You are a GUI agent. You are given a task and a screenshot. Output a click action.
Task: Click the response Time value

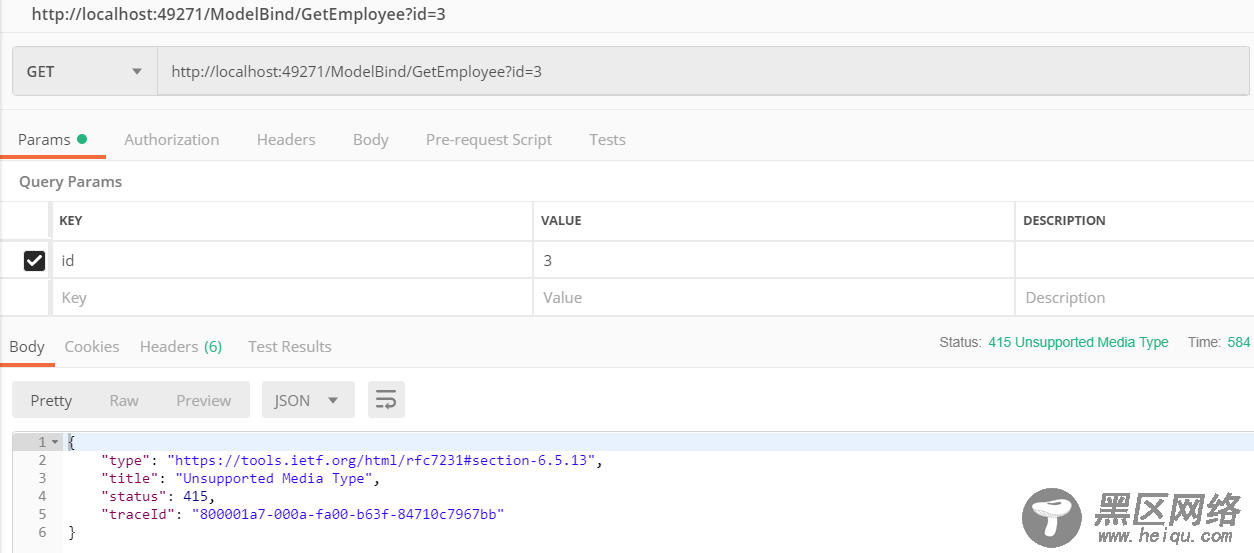(1239, 342)
